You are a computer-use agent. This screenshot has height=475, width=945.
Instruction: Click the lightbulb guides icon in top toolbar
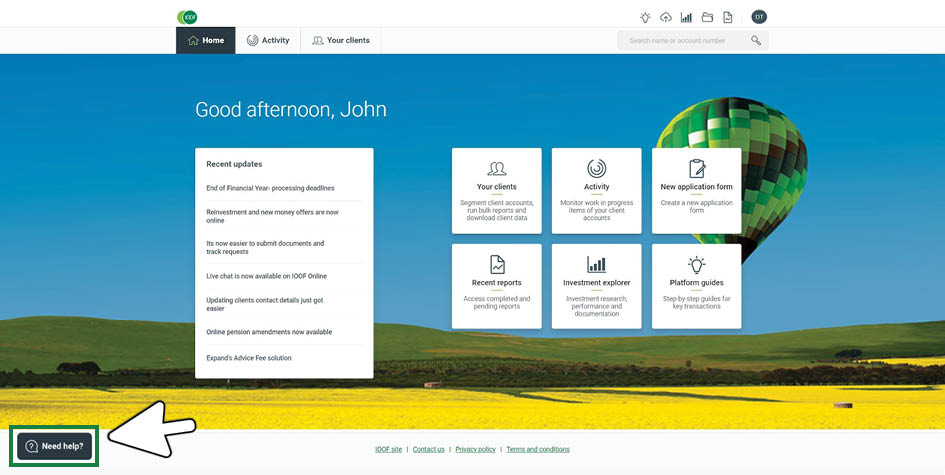tap(645, 17)
